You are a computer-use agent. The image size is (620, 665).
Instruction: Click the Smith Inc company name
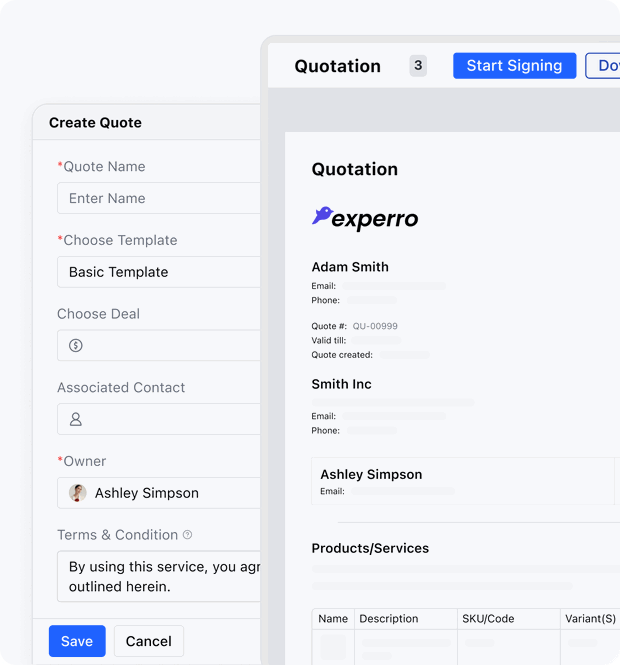pos(341,384)
